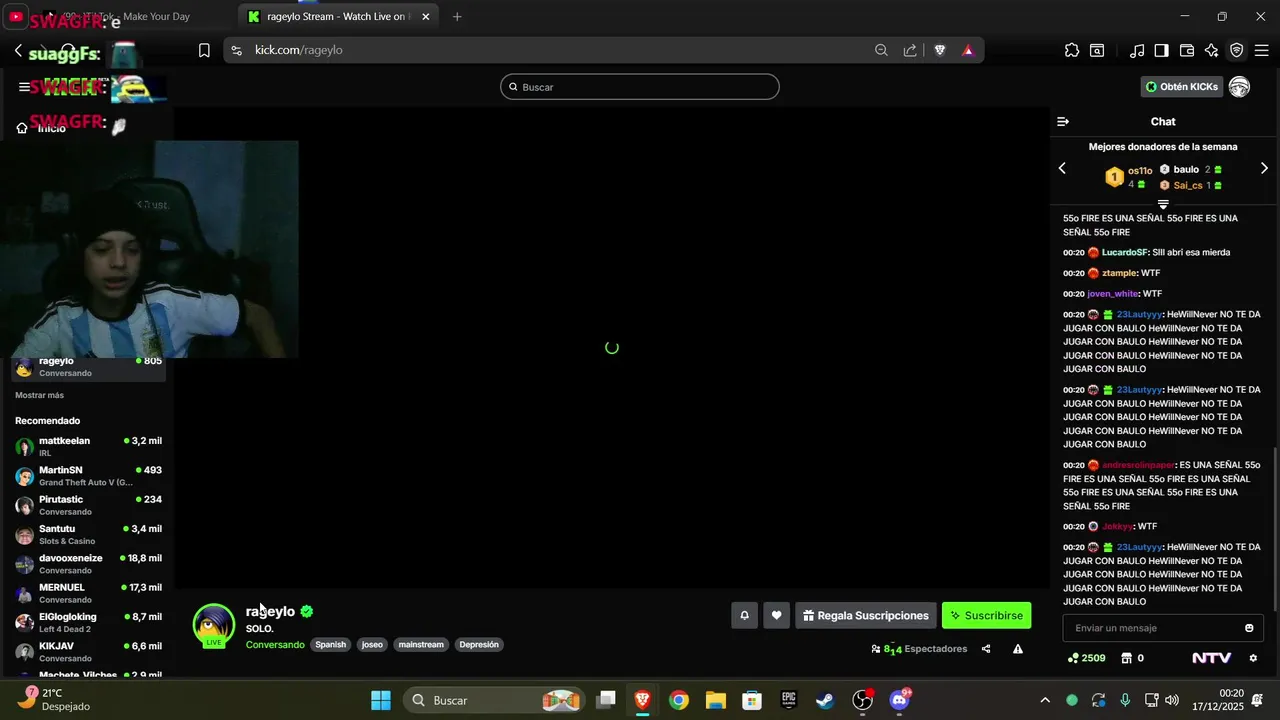Image resolution: width=1280 pixels, height=720 pixels.
Task: Collapse the chat panel arrow icon
Action: 1063,121
